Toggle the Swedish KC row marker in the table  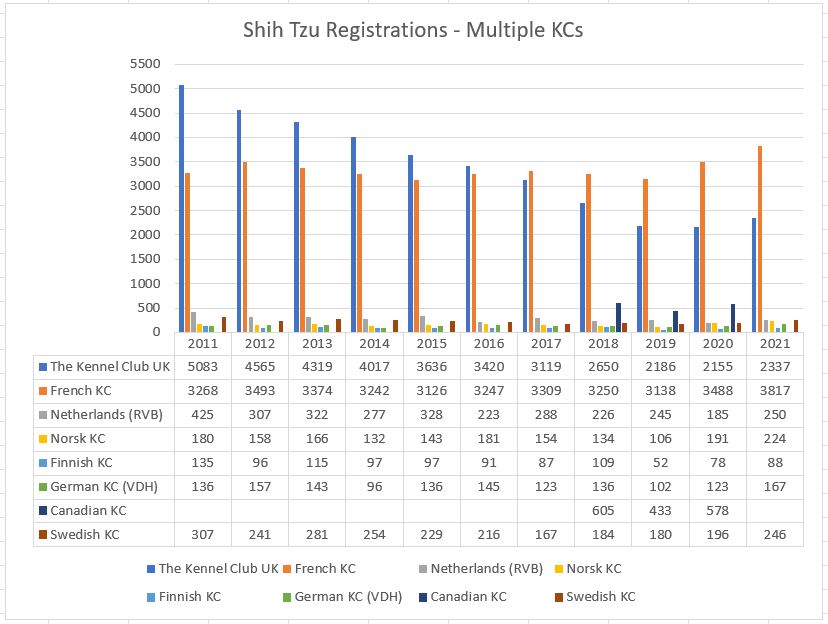click(x=42, y=534)
